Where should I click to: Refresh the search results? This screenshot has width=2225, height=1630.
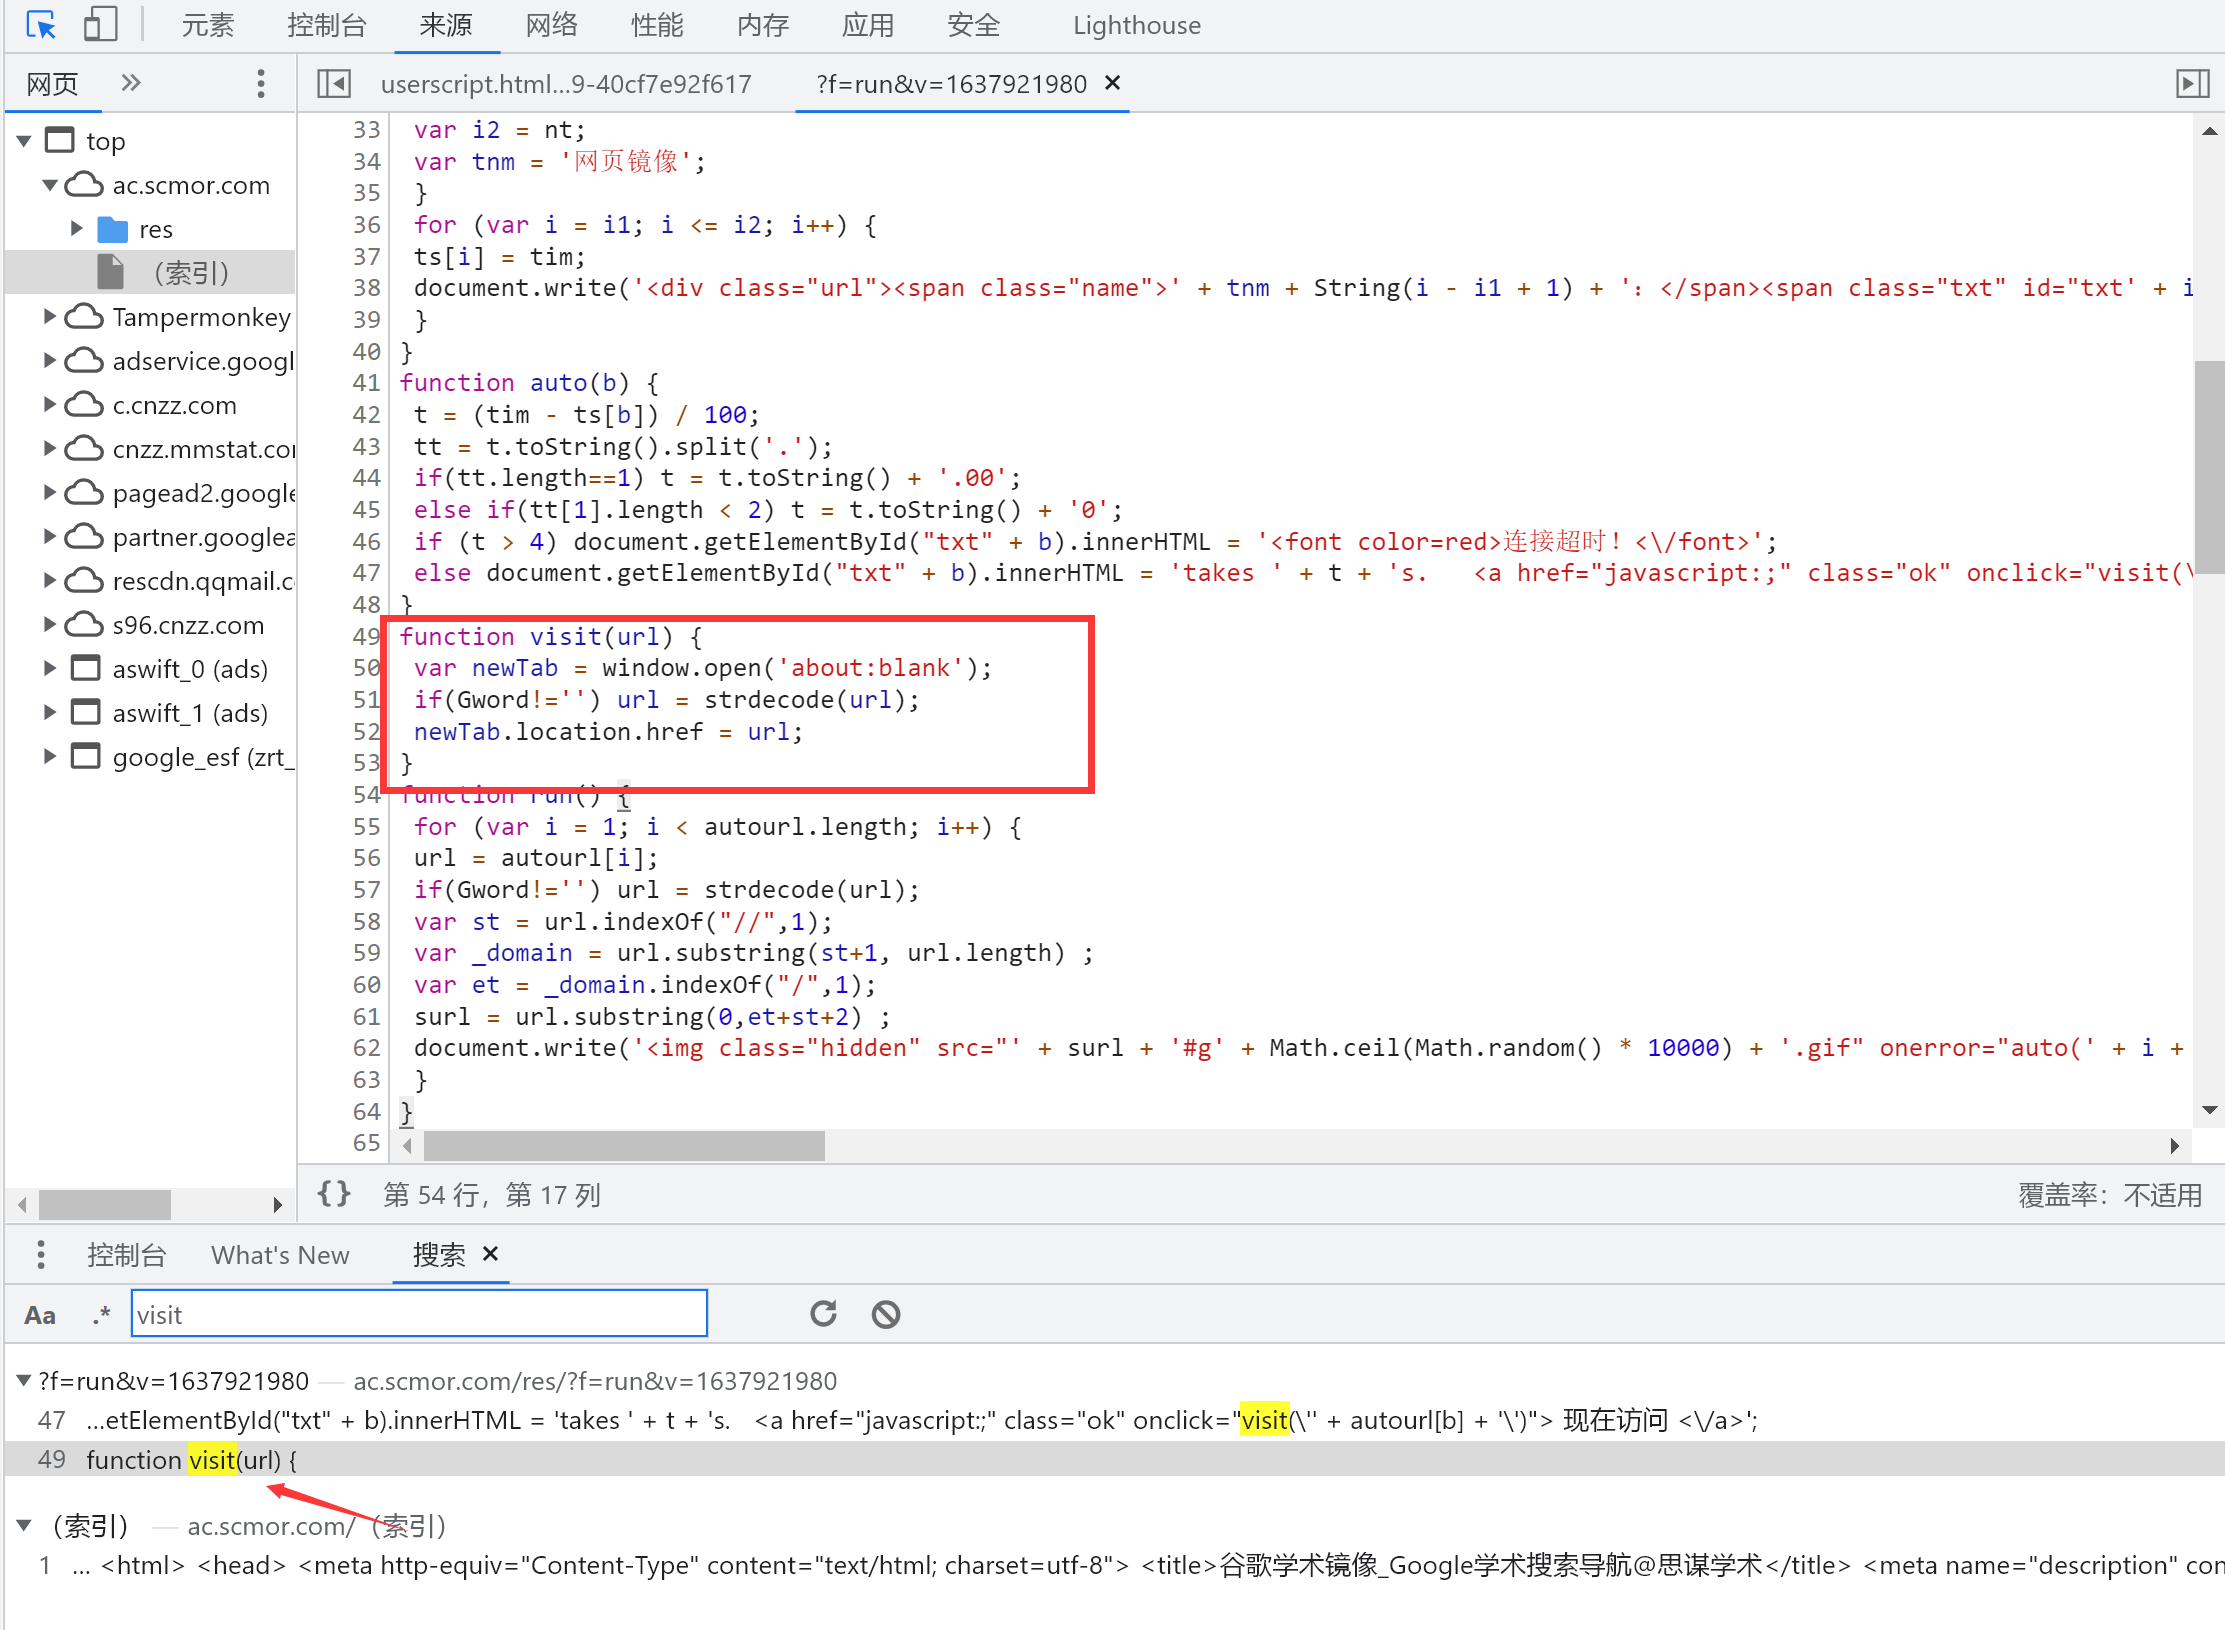(x=823, y=1314)
